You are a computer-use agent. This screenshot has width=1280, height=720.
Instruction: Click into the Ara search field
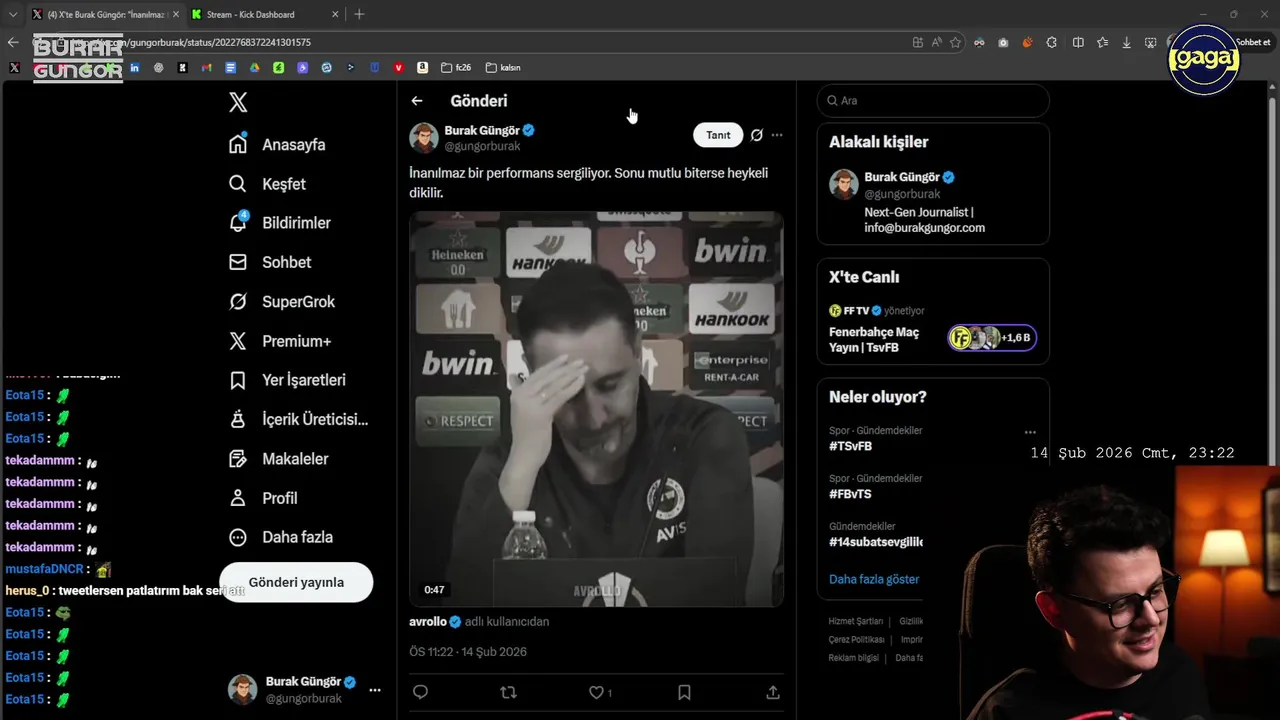click(x=933, y=100)
